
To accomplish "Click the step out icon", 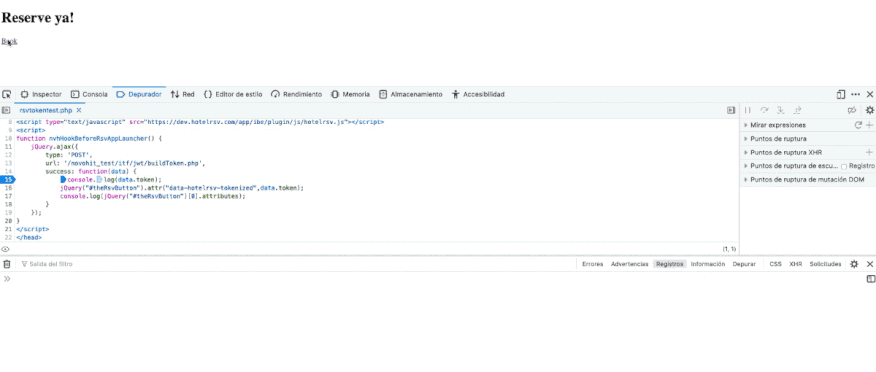I will 797,111.
